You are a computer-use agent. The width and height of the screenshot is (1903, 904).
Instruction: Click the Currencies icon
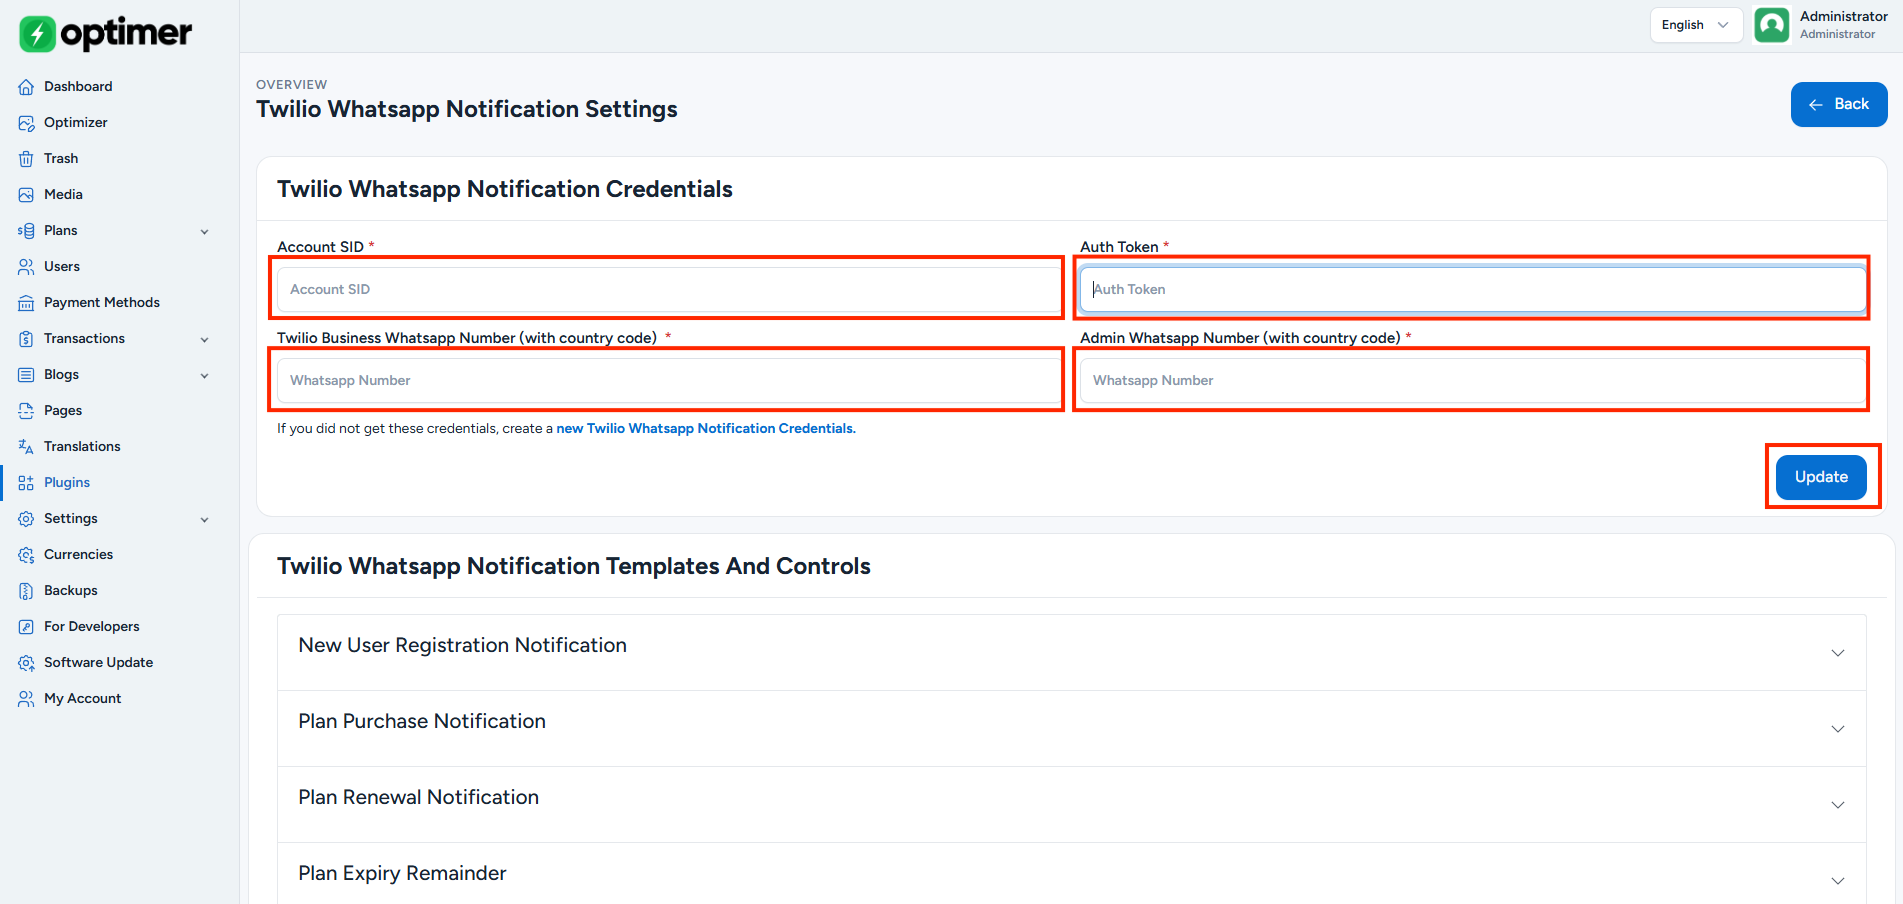coord(26,555)
